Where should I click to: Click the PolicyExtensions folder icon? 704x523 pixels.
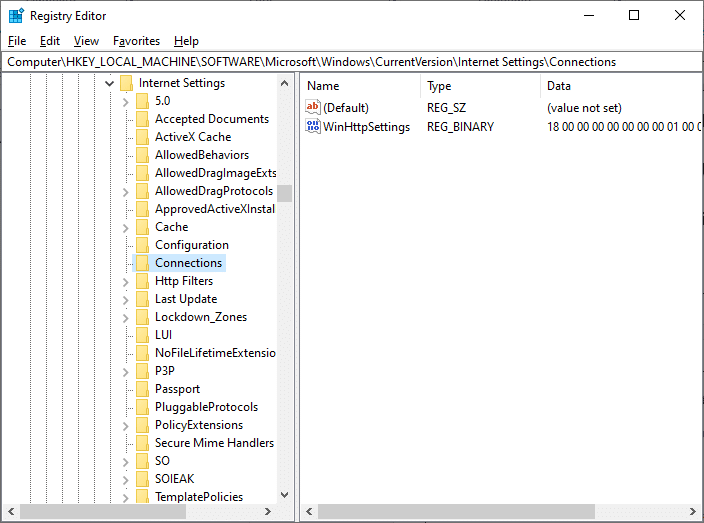[x=142, y=425]
